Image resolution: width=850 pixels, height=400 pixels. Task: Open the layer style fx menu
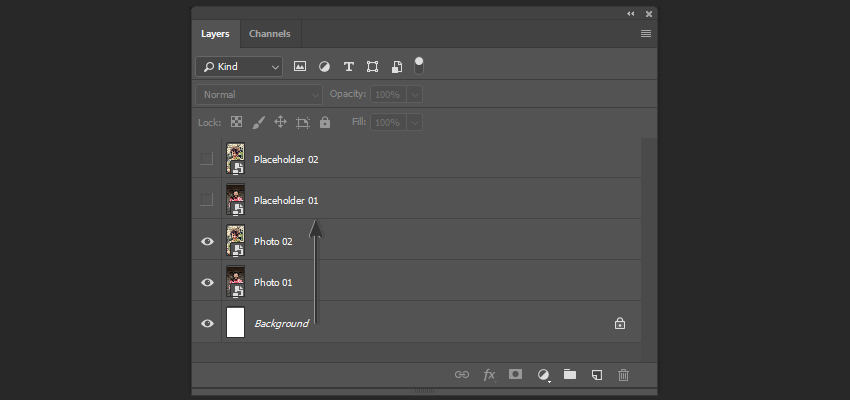click(x=489, y=375)
